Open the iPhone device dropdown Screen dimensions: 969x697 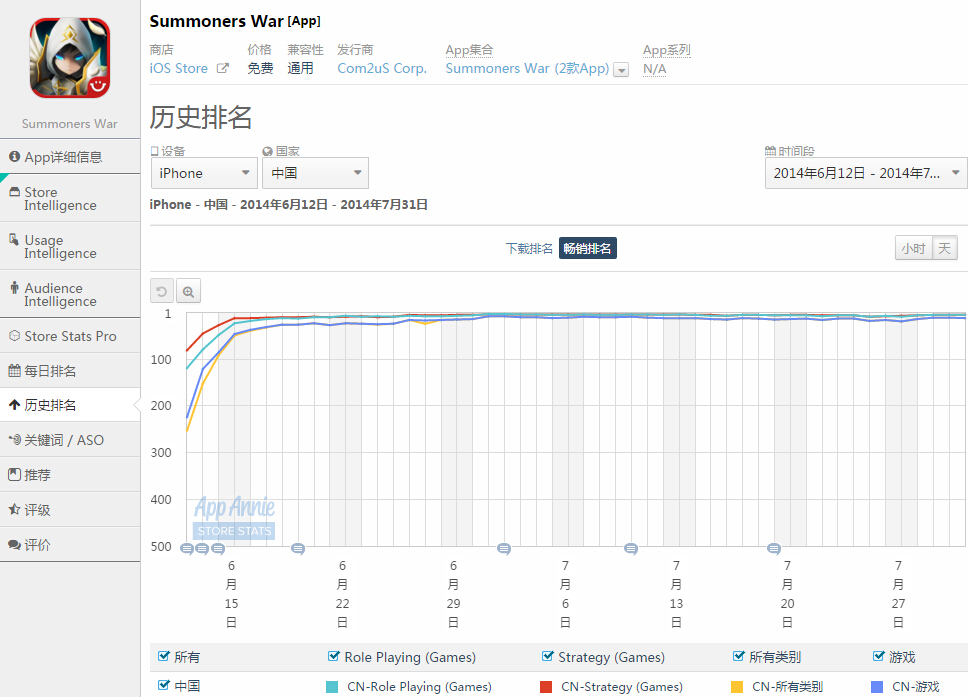[x=204, y=173]
